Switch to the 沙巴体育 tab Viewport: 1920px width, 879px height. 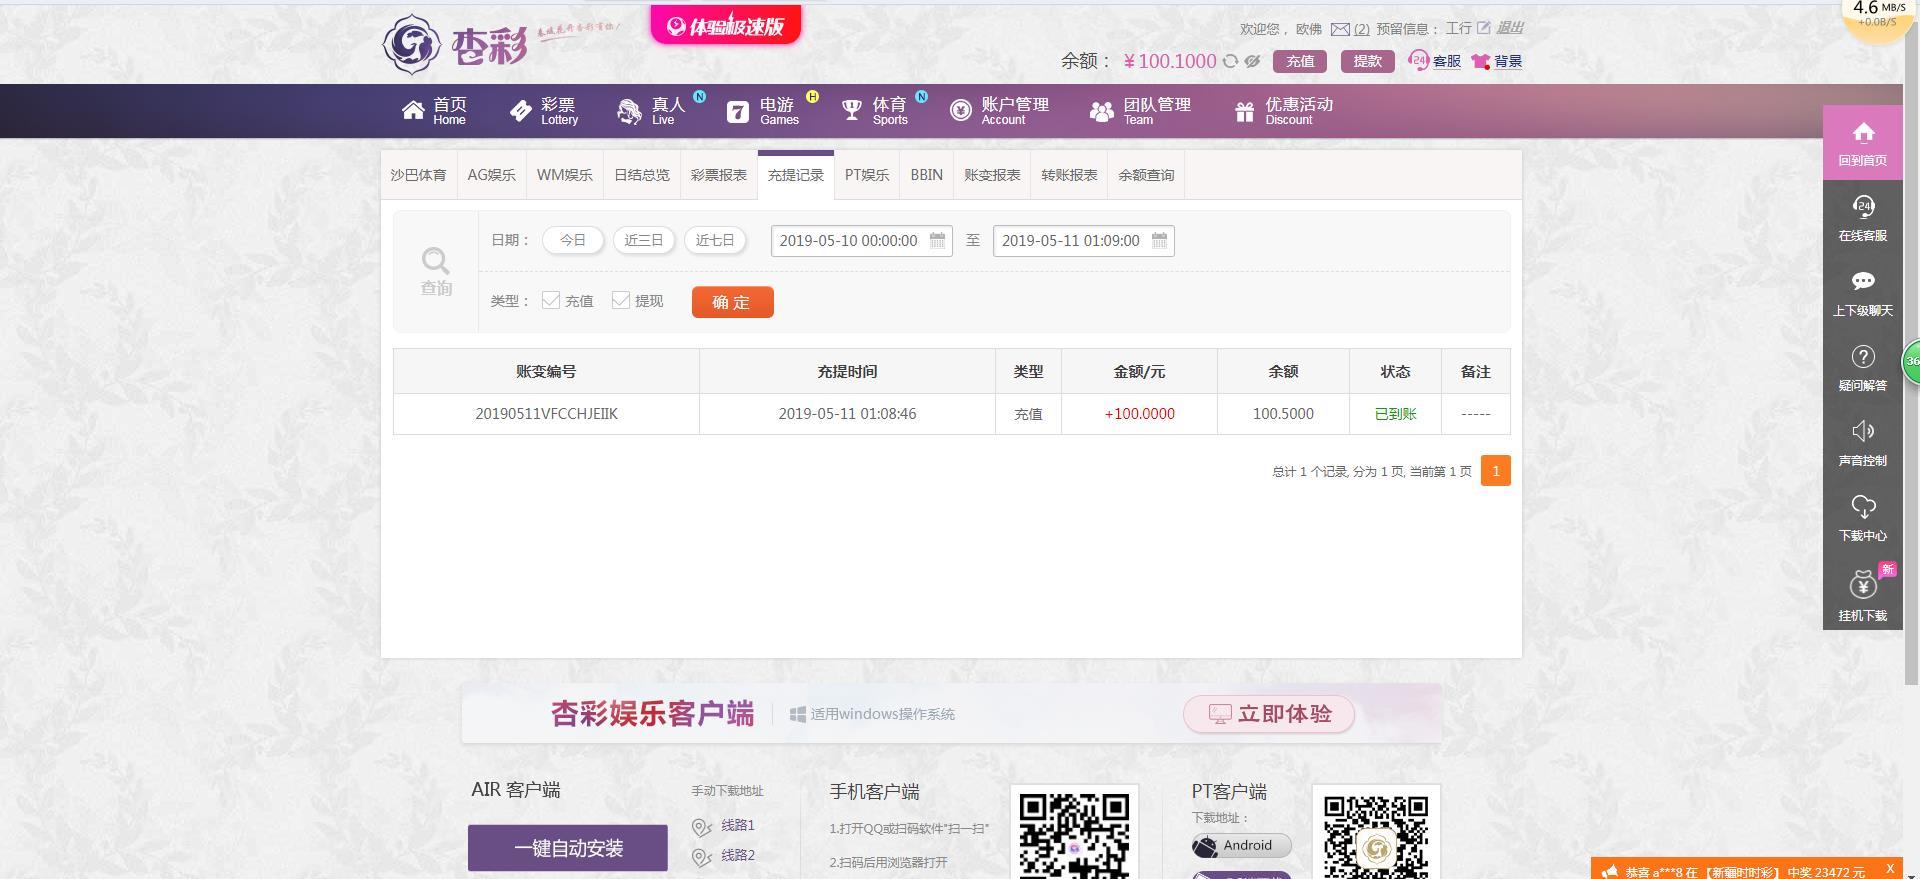(418, 175)
